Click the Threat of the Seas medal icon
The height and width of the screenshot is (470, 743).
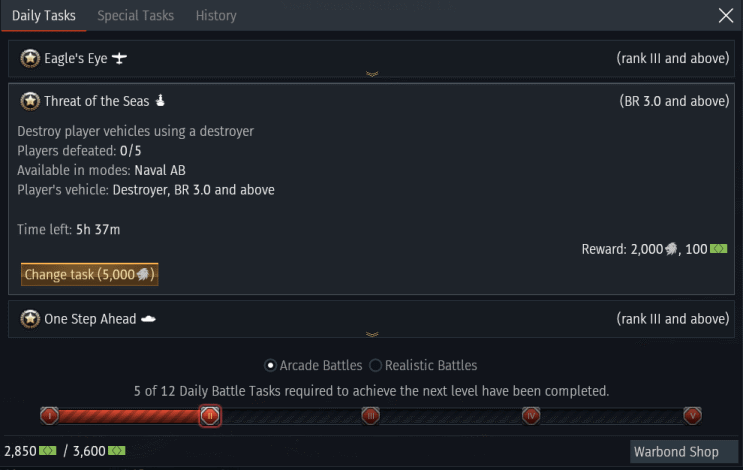pyautogui.click(x=30, y=101)
